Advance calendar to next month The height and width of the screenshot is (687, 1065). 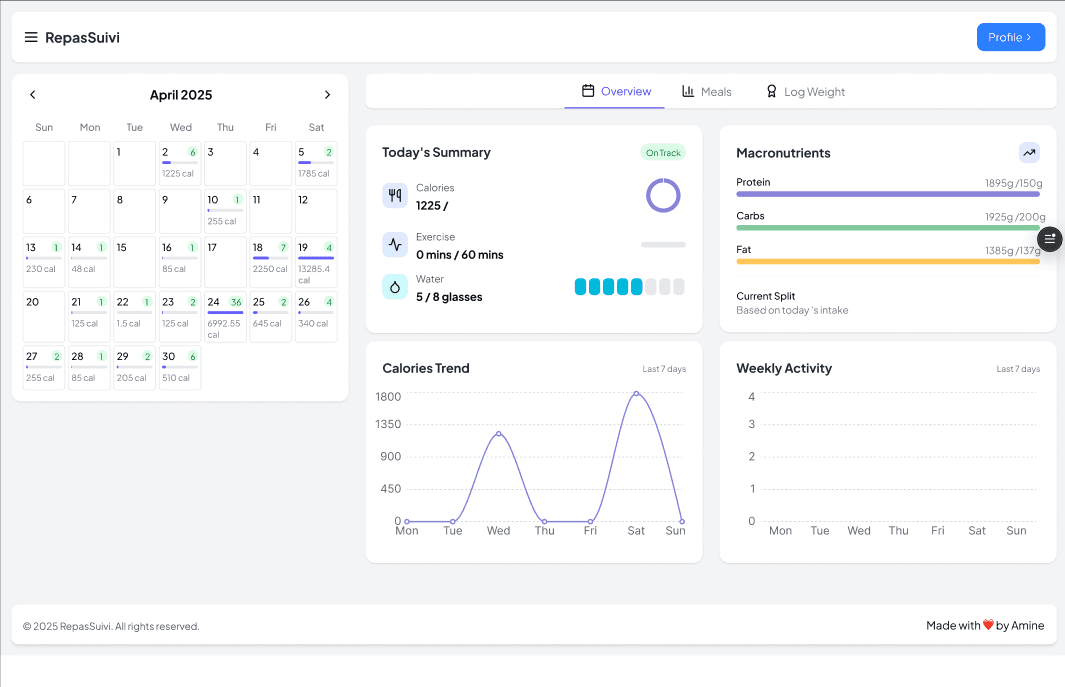pyautogui.click(x=327, y=95)
